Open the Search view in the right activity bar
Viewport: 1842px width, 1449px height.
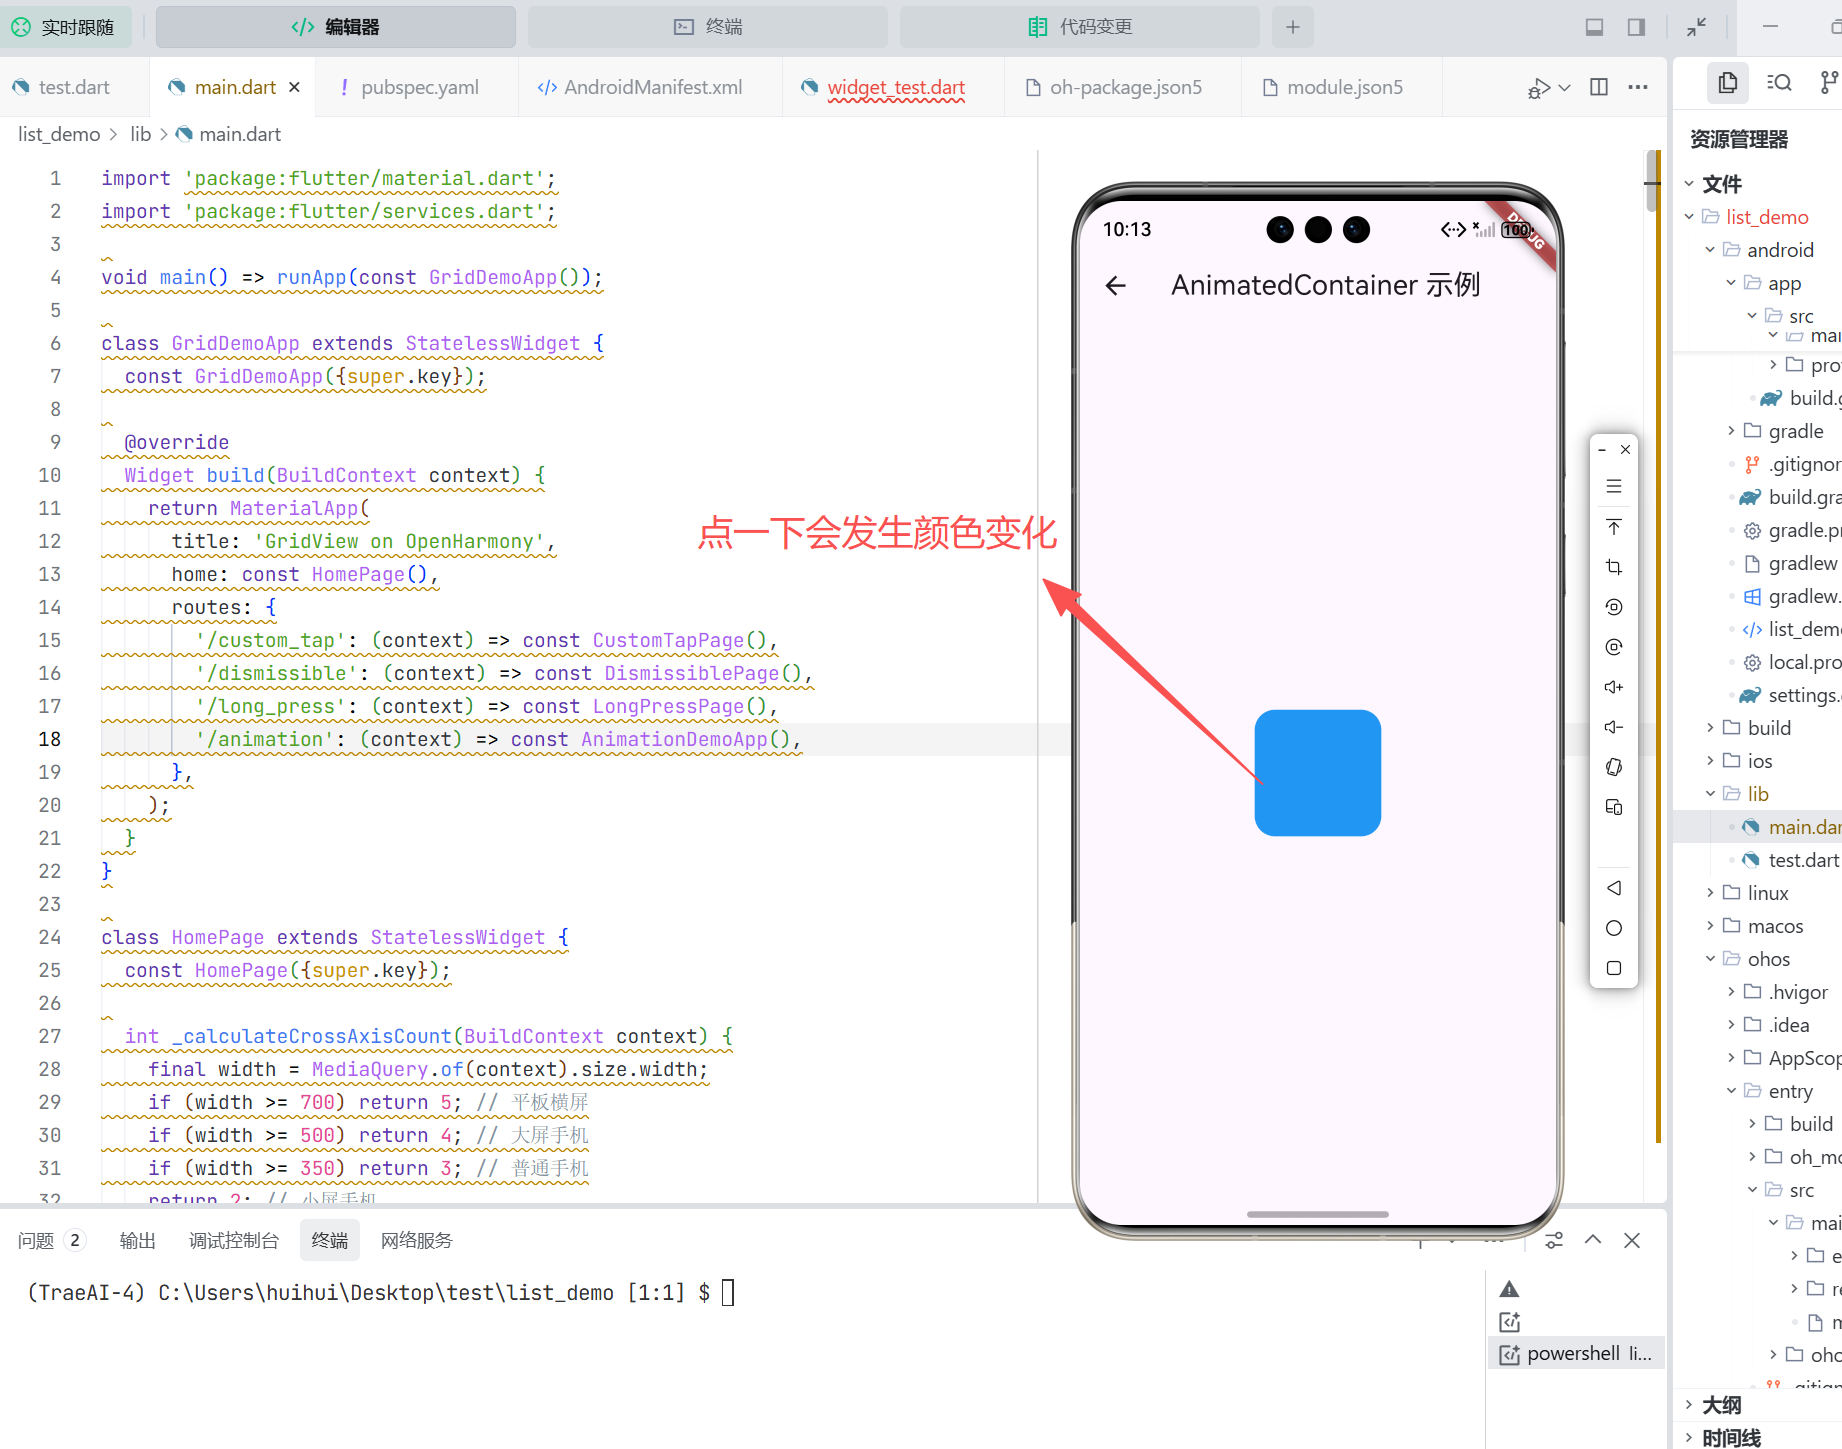coord(1779,83)
